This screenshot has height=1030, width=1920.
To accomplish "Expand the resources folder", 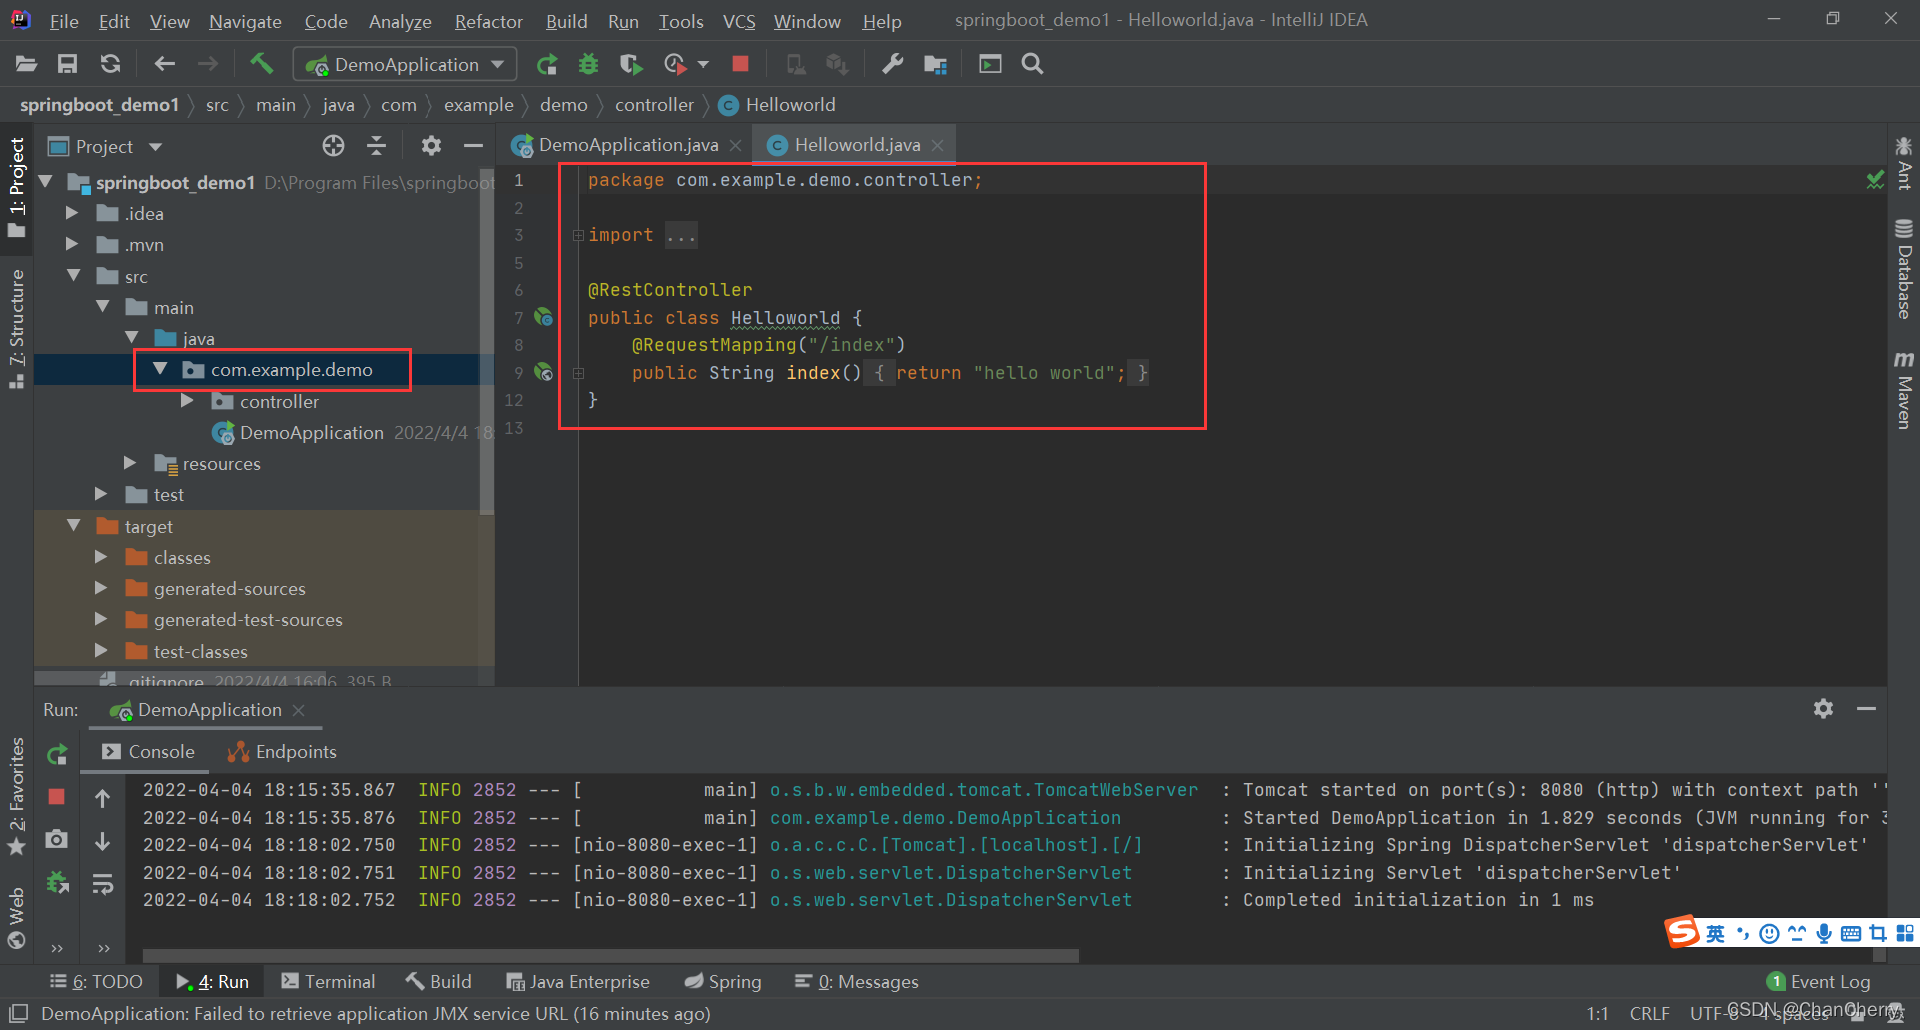I will coord(130,462).
